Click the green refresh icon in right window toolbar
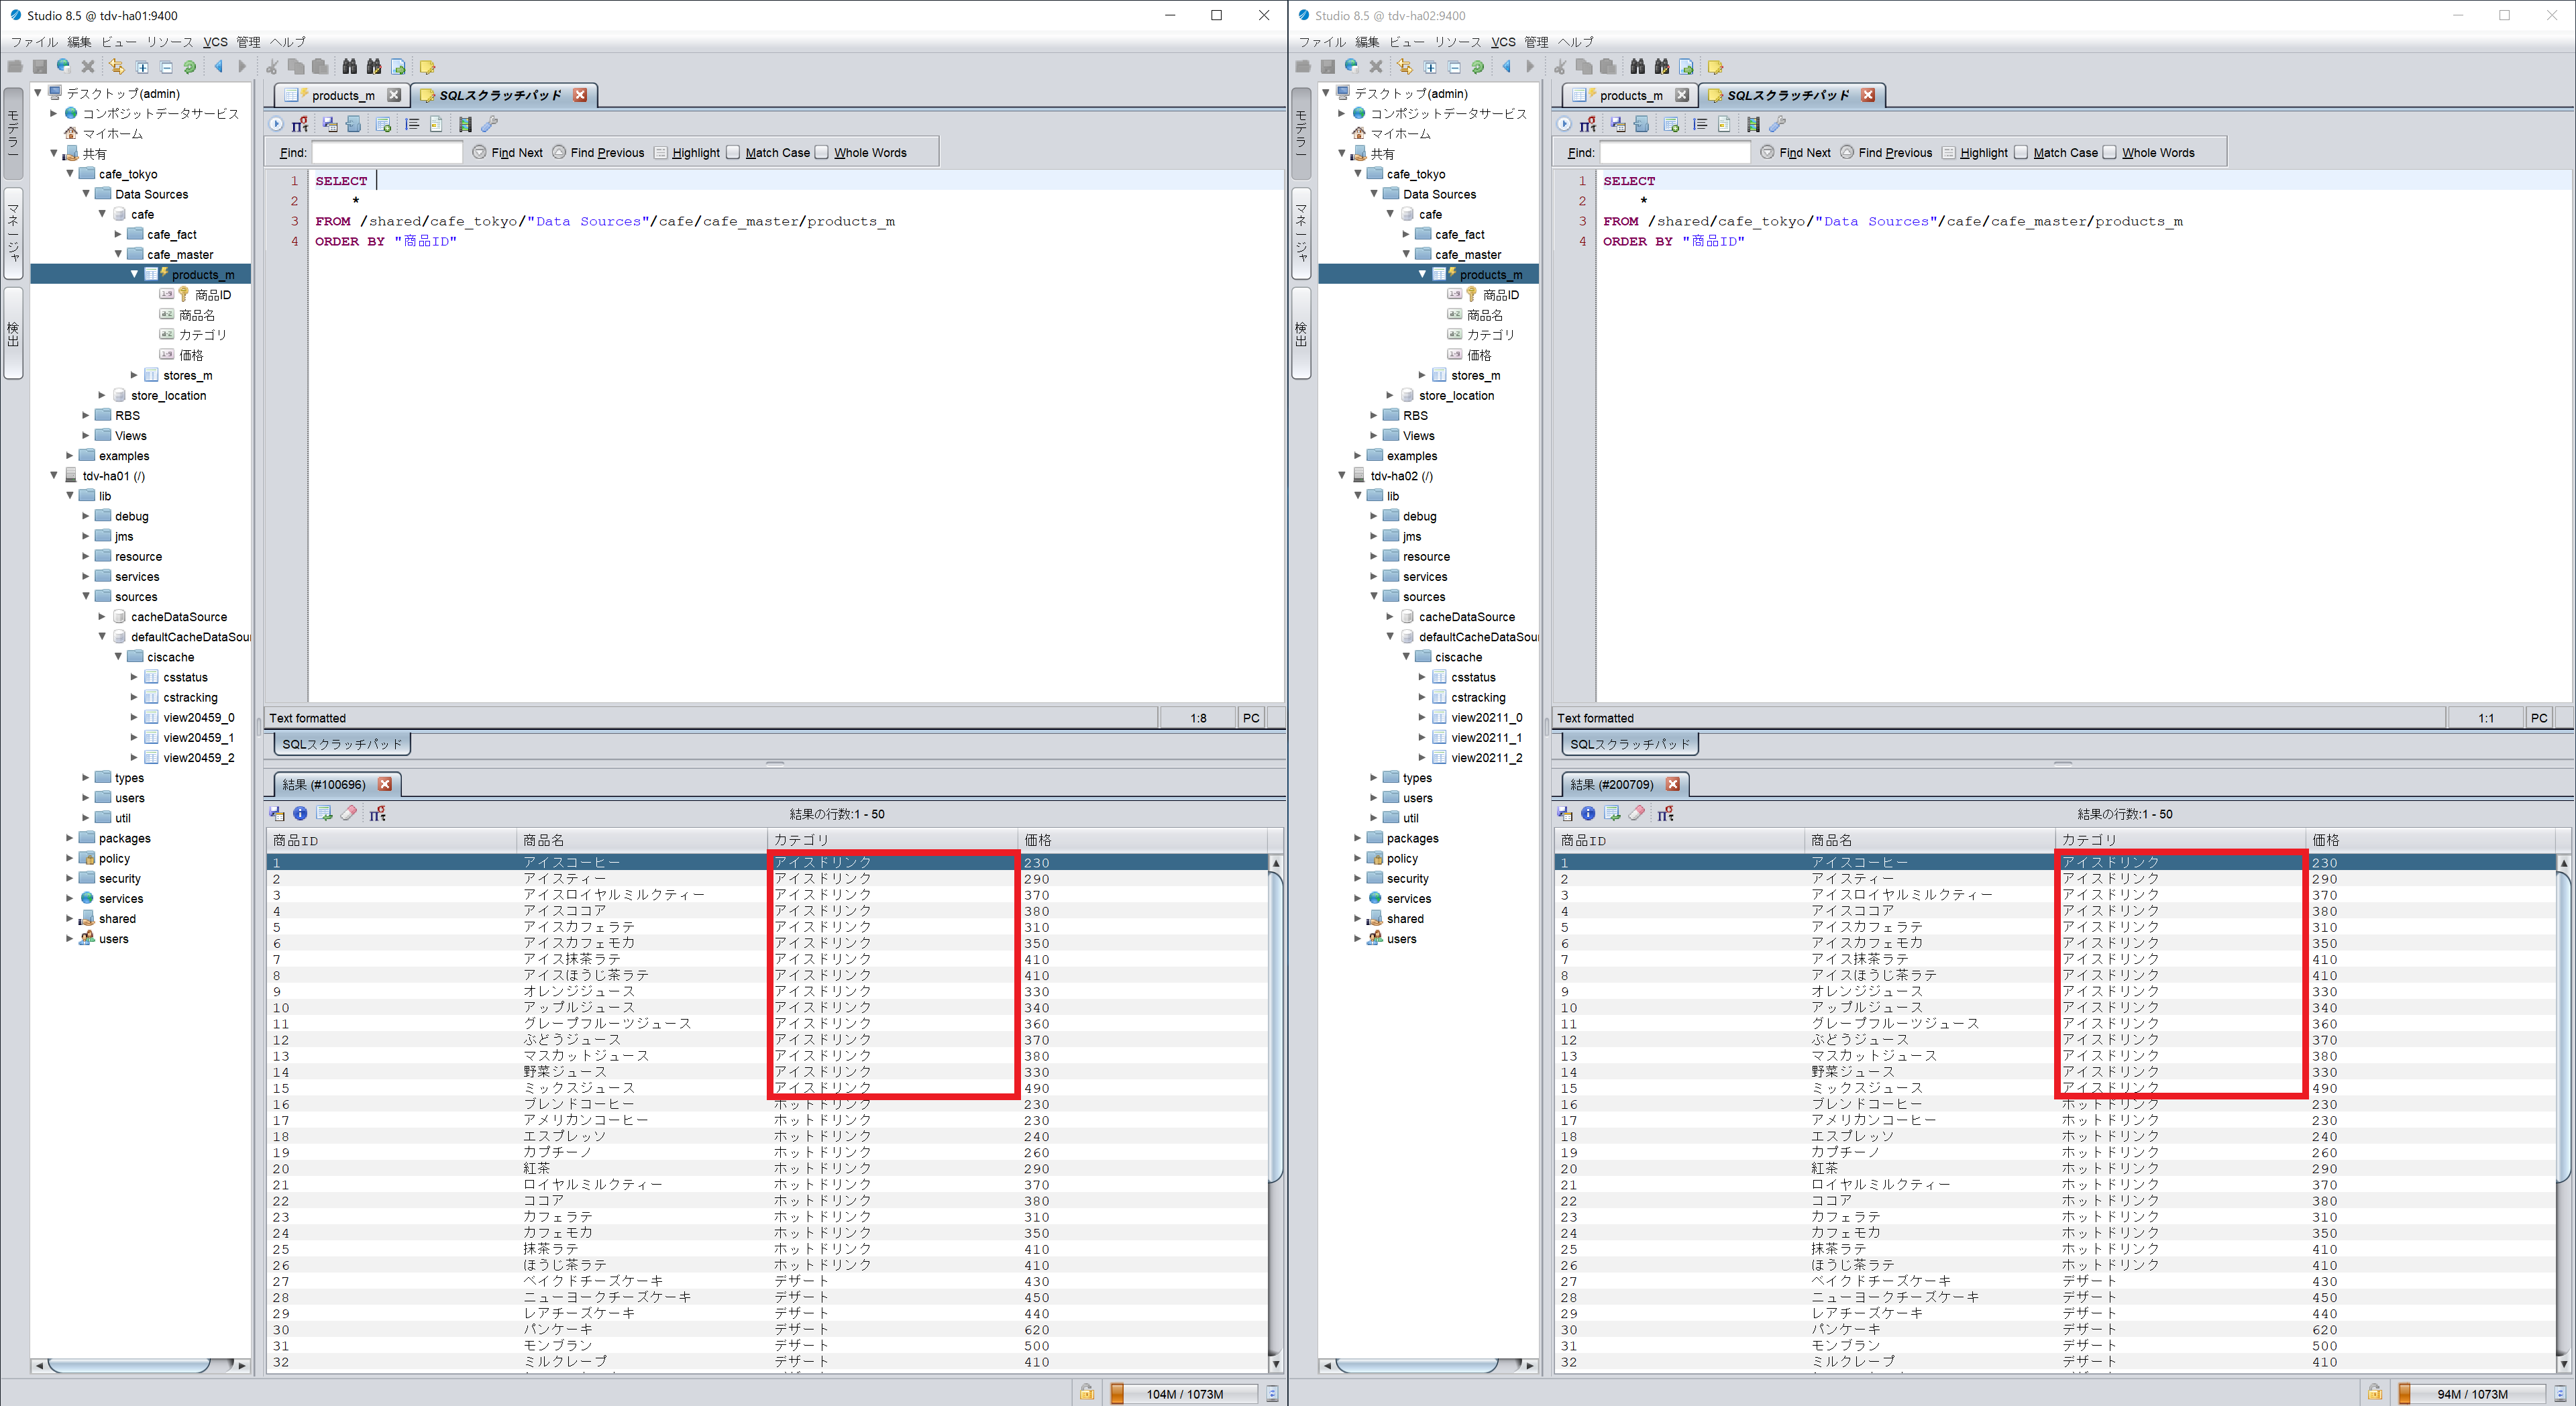The height and width of the screenshot is (1406, 2576). pos(1478,67)
